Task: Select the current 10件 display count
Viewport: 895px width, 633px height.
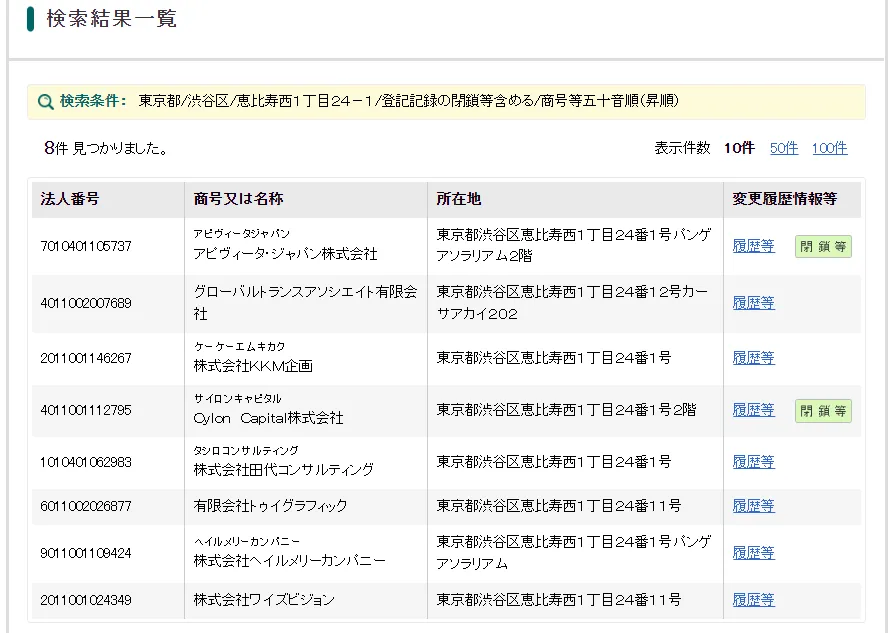Action: (x=739, y=148)
